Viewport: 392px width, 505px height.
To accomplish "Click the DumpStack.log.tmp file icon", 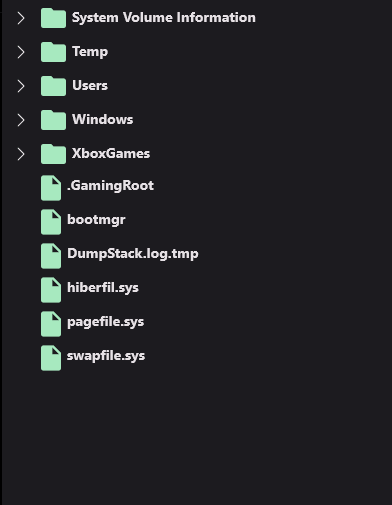I will [x=51, y=256].
